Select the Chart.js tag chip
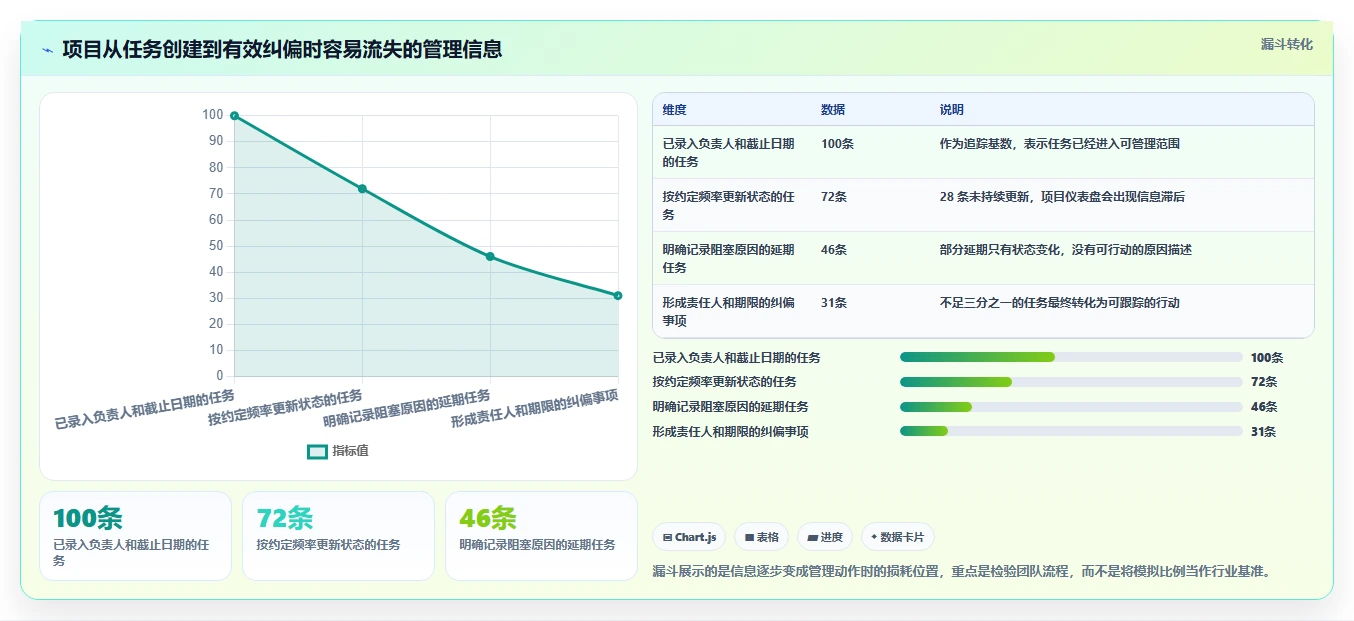1354x621 pixels. click(x=689, y=537)
